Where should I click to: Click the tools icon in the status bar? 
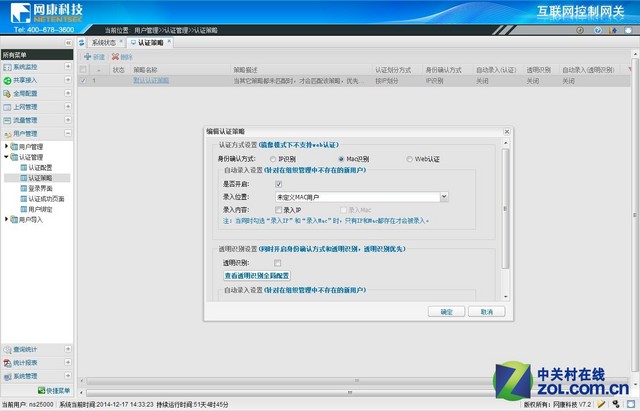616,404
